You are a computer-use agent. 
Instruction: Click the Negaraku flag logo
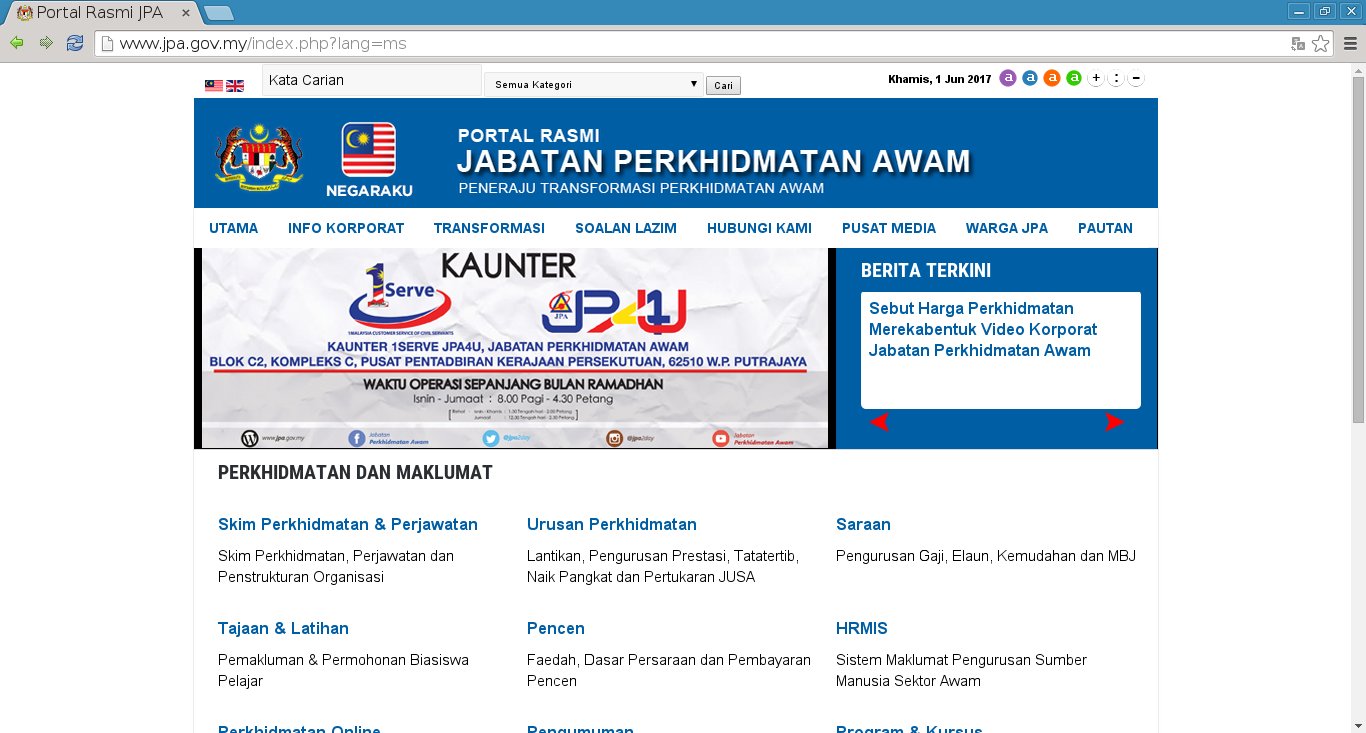369,160
